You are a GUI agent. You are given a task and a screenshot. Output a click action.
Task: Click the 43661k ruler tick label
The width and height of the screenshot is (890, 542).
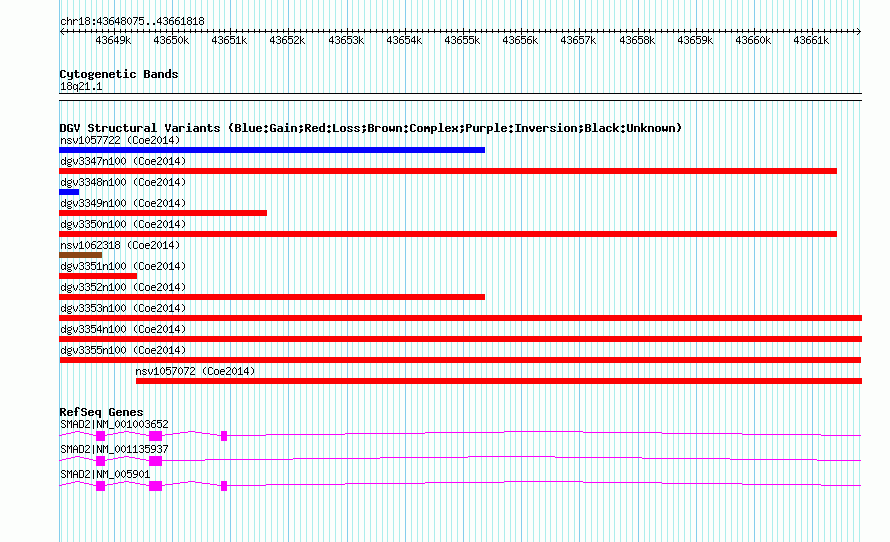[x=811, y=40]
